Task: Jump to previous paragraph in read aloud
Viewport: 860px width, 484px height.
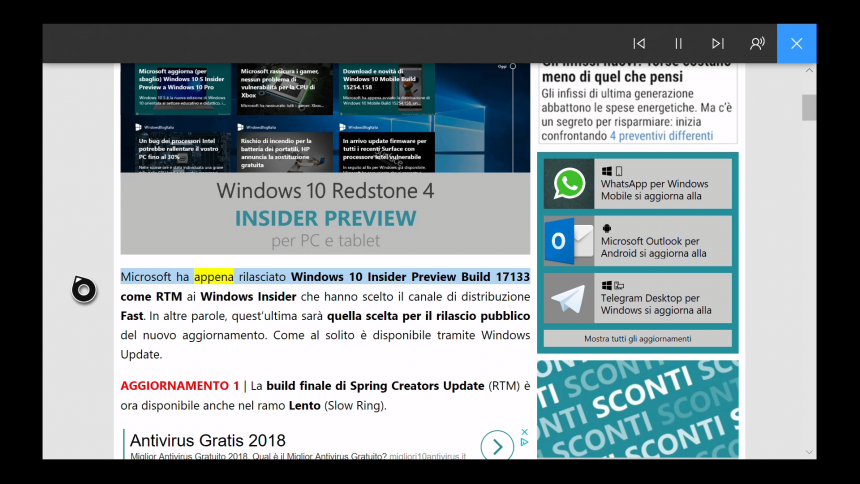Action: tap(639, 43)
